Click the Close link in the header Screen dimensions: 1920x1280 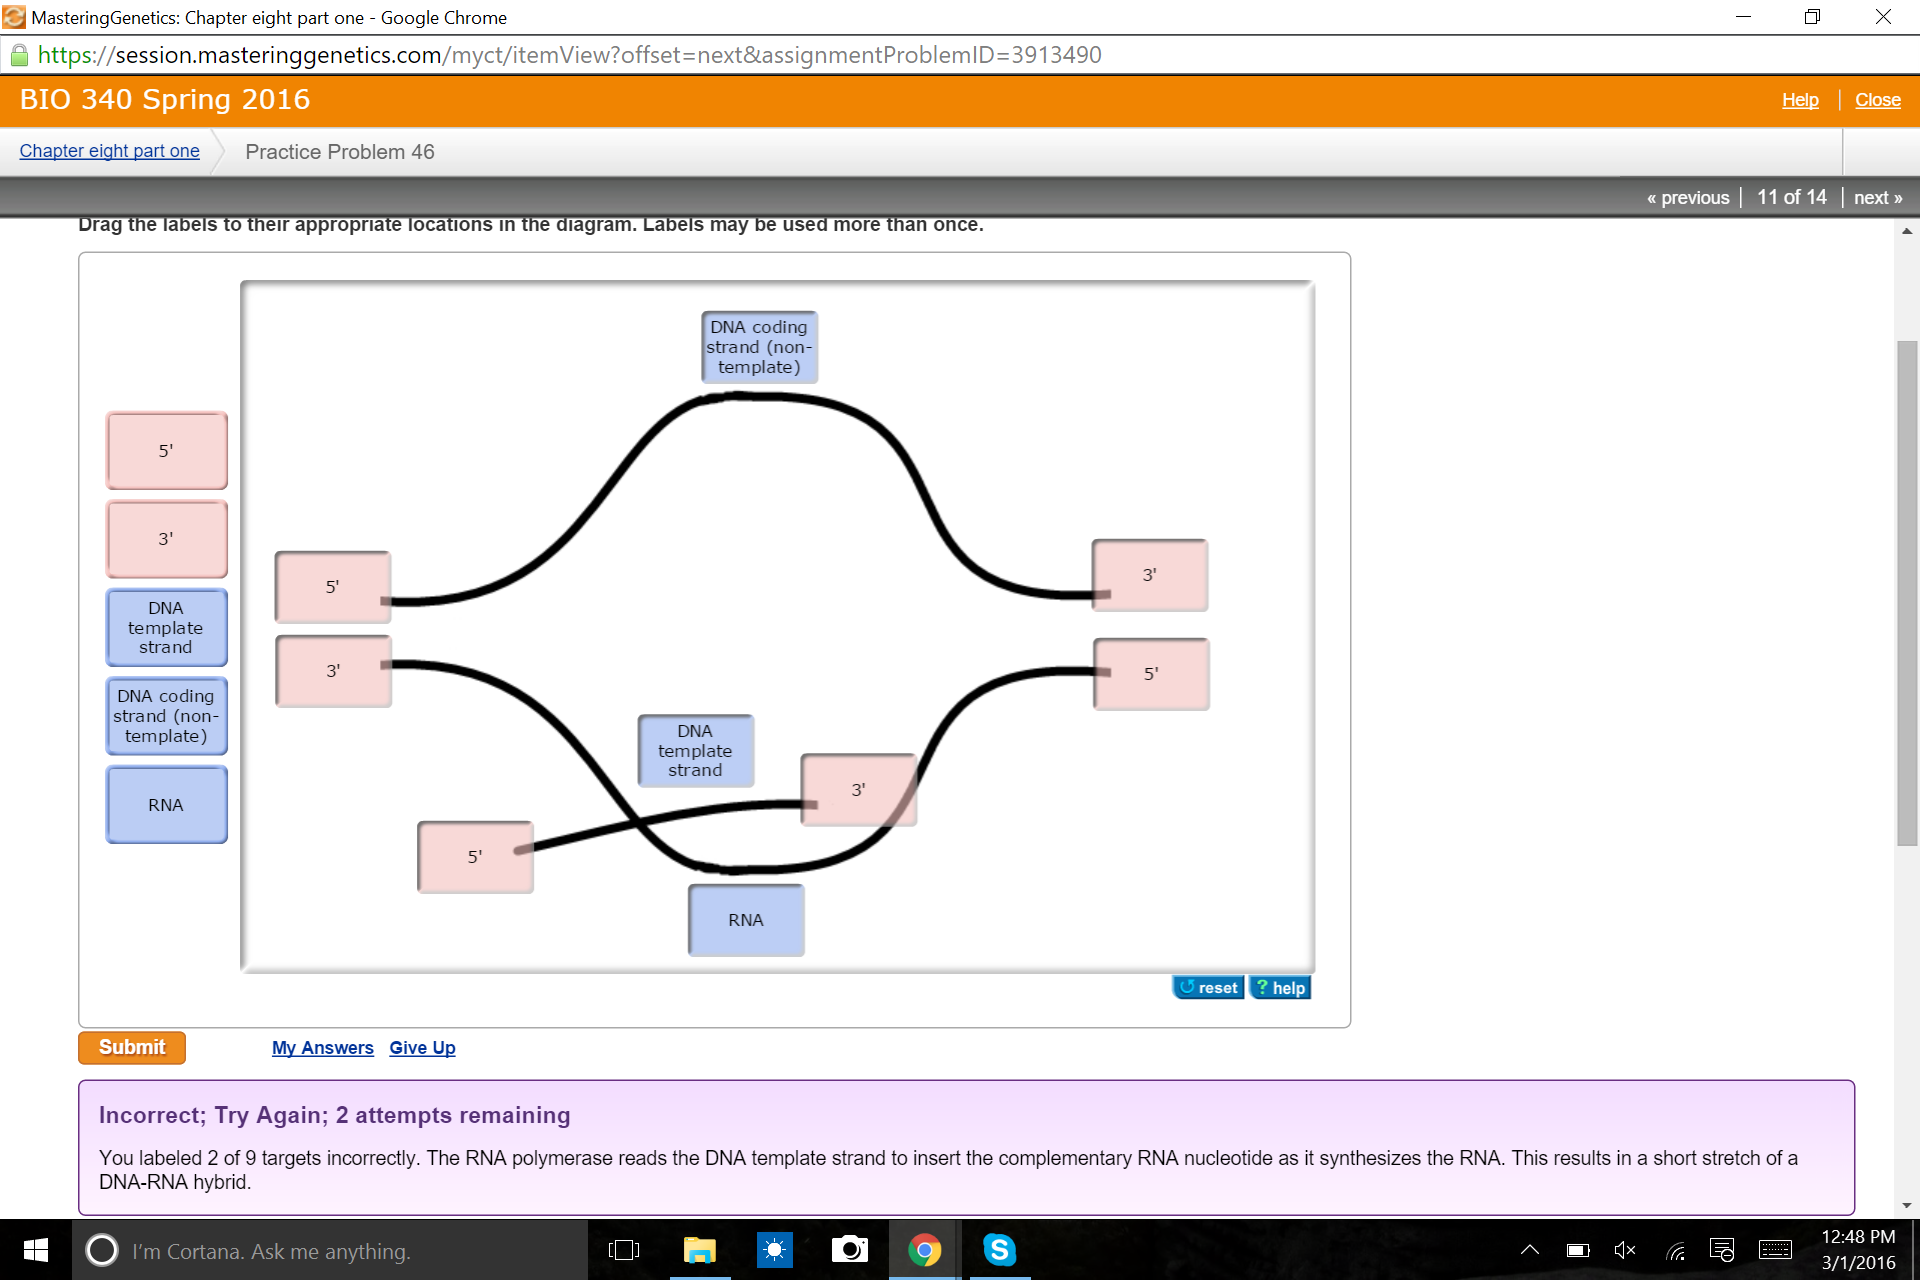[x=1877, y=100]
